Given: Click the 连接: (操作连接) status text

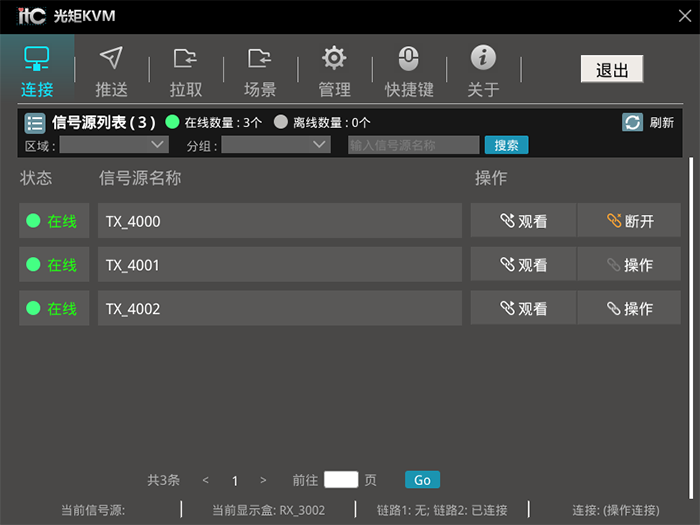Looking at the screenshot, I should pos(616,510).
